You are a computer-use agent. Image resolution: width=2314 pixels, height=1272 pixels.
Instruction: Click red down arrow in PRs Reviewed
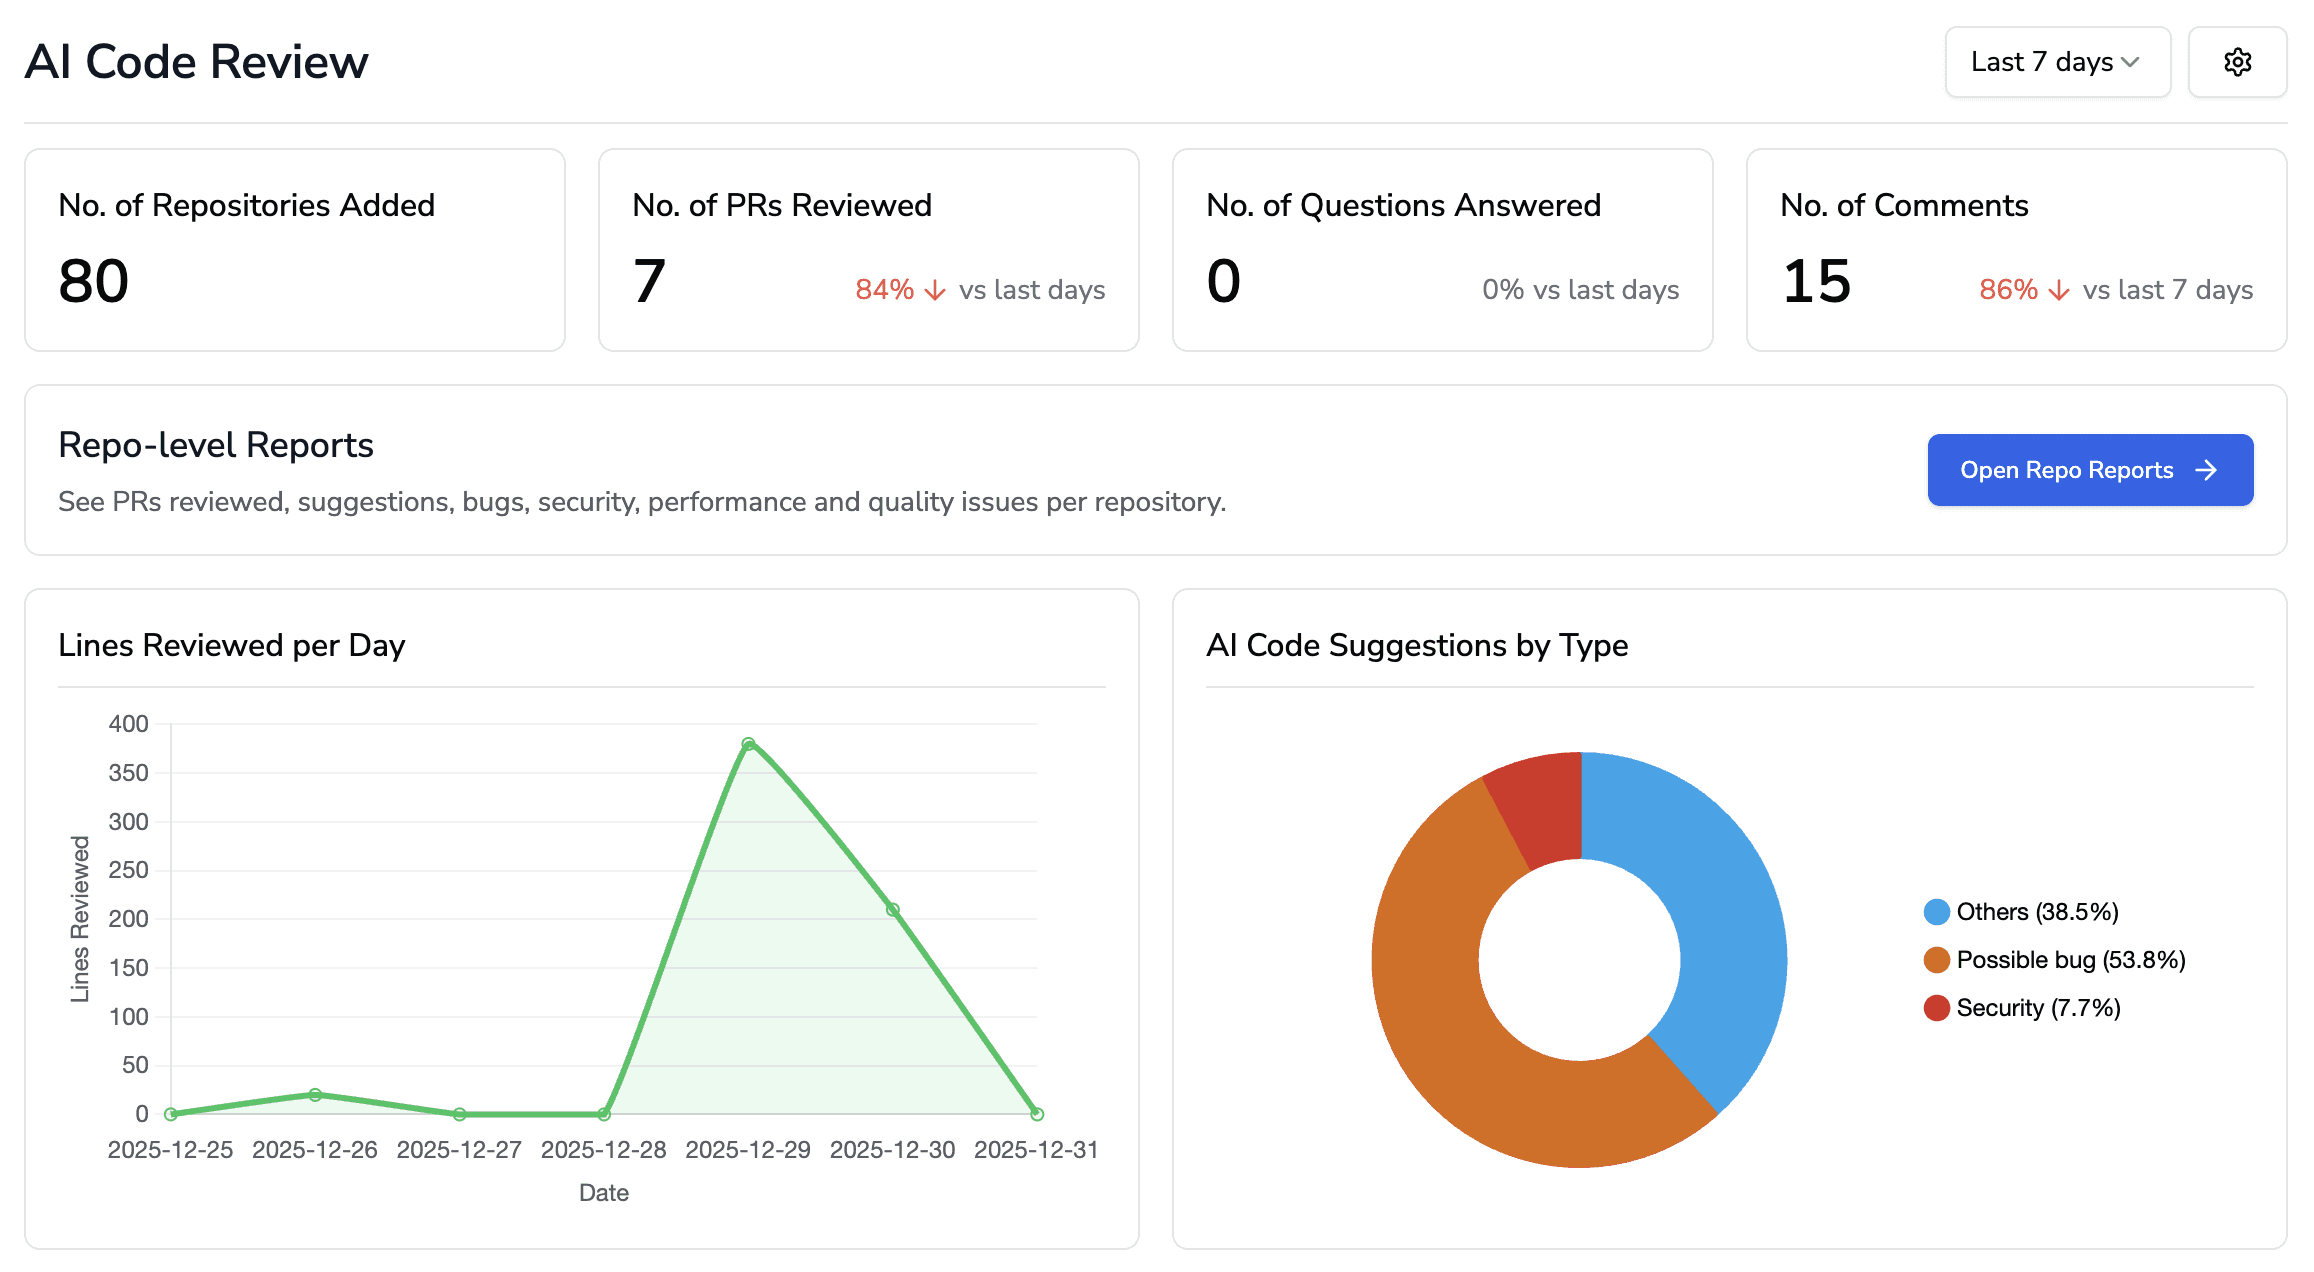tap(935, 291)
